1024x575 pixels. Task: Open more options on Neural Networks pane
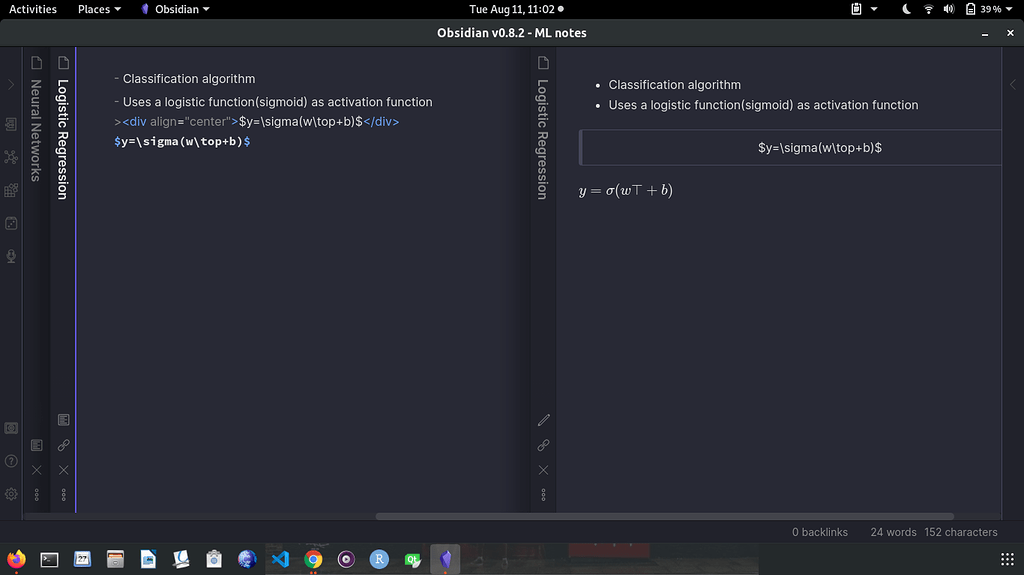click(x=37, y=495)
